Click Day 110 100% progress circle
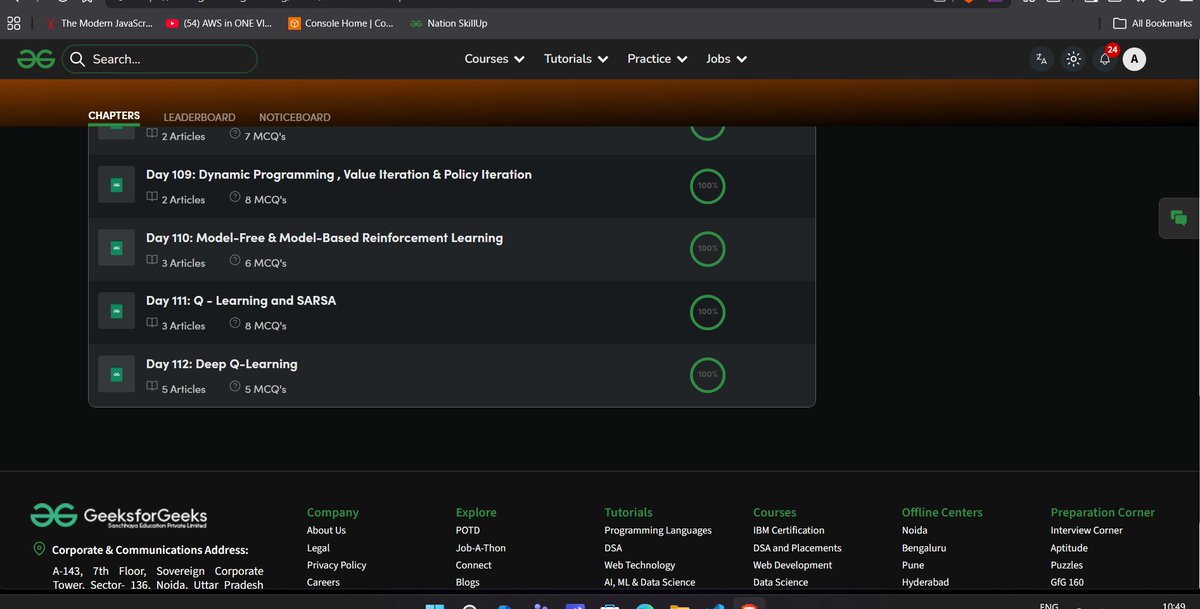This screenshot has height=609, width=1200. [708, 248]
